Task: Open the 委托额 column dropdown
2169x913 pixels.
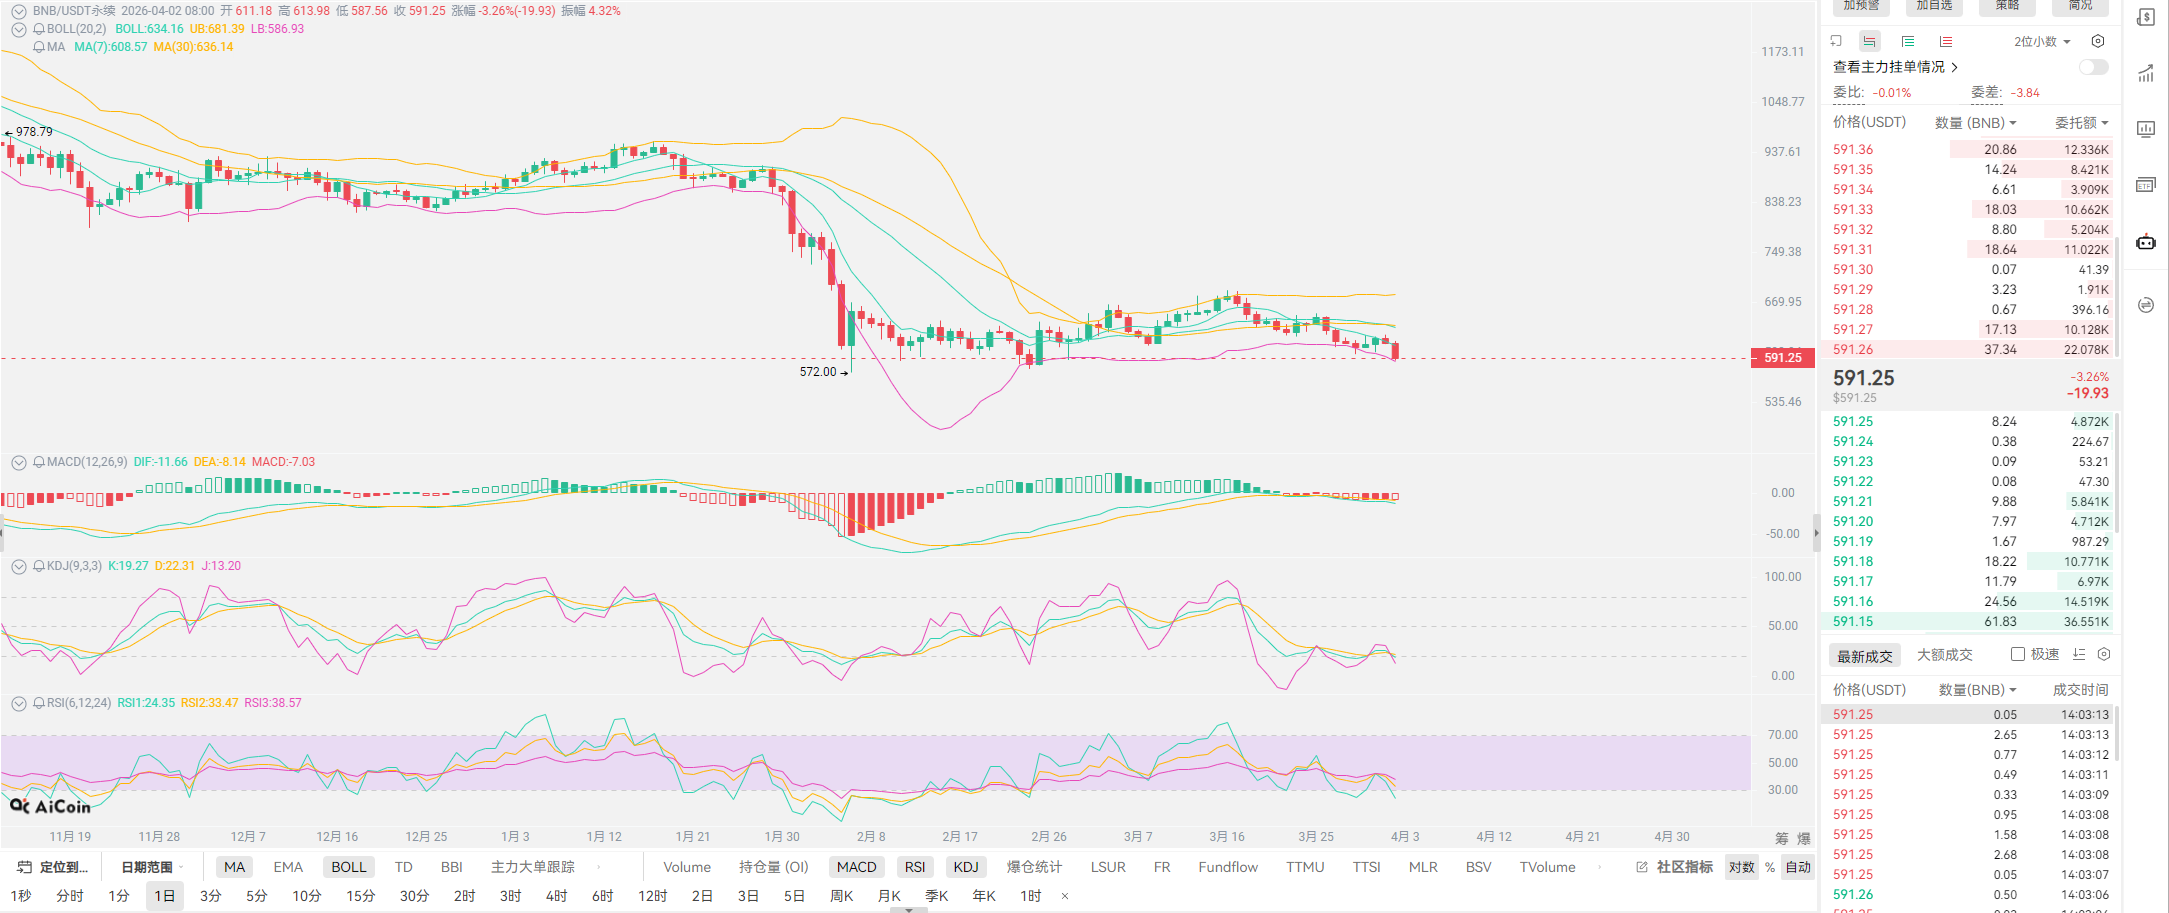Action: [x=2081, y=123]
